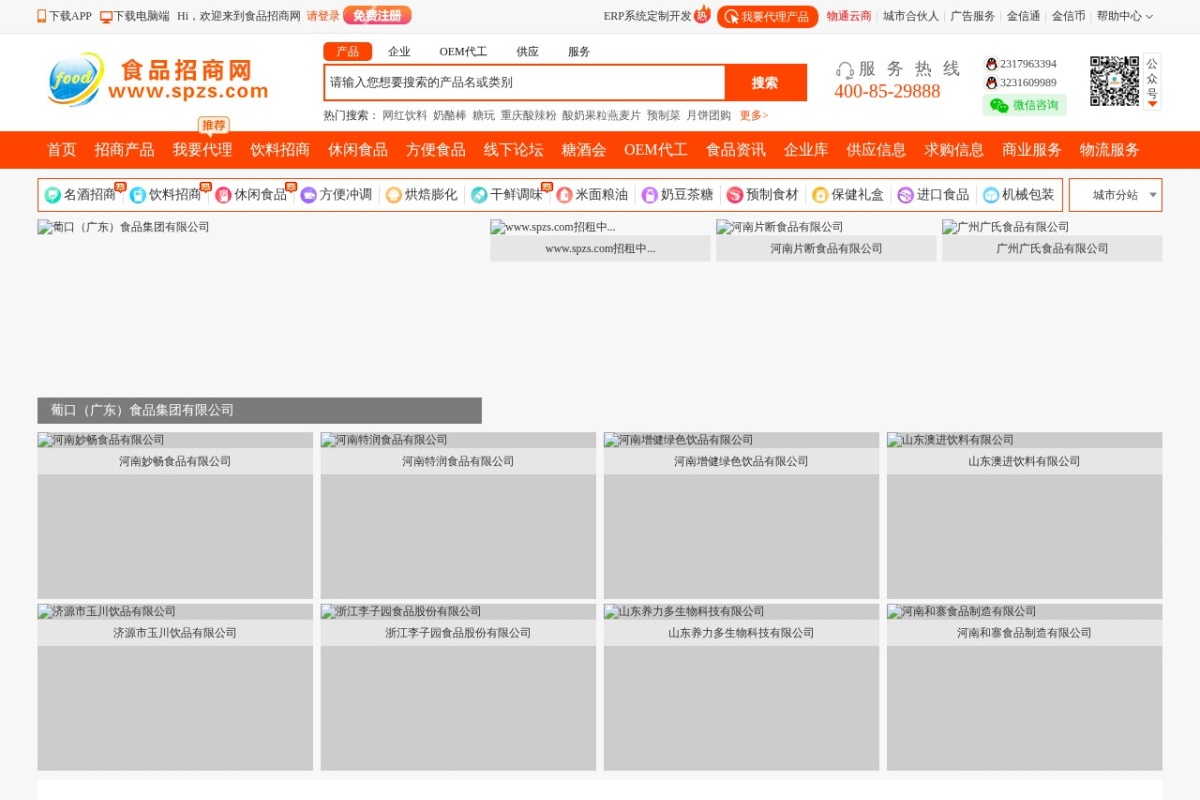The height and width of the screenshot is (800, 1200).
Task: Open 济源市玉川饮品有限公司 card
Action: pyautogui.click(x=175, y=687)
